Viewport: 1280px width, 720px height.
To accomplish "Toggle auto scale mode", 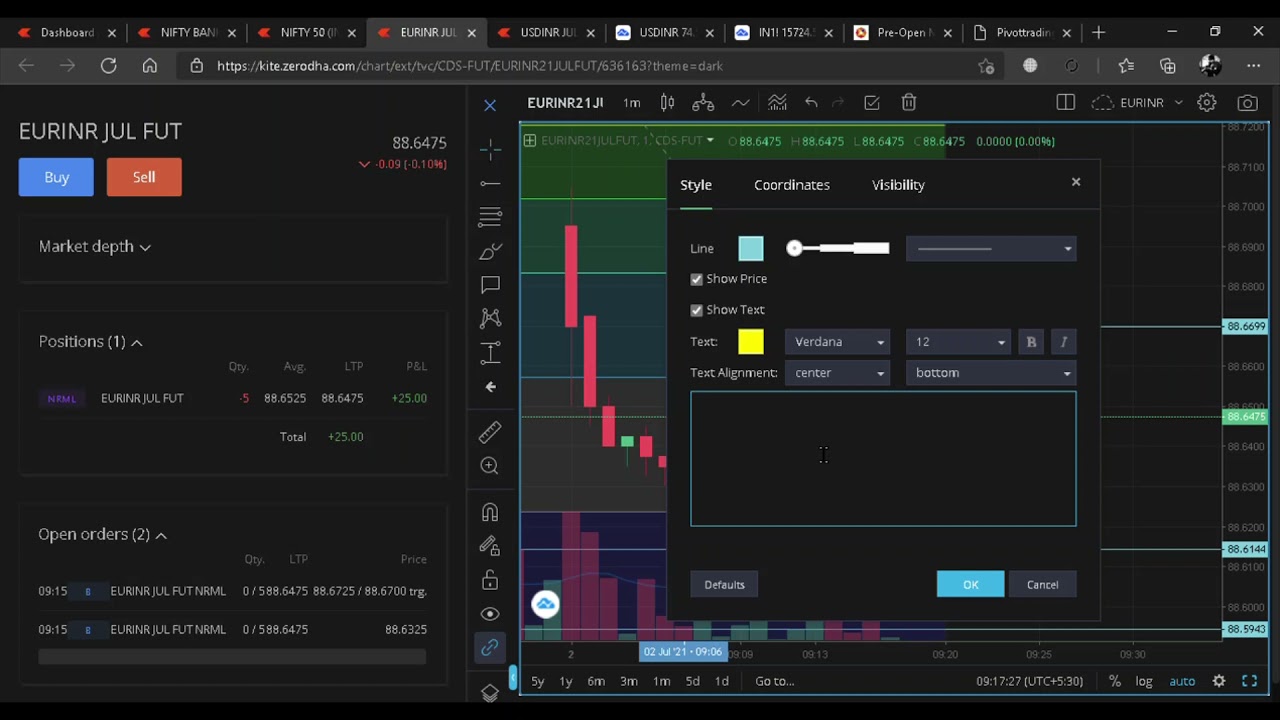I will pyautogui.click(x=1182, y=681).
